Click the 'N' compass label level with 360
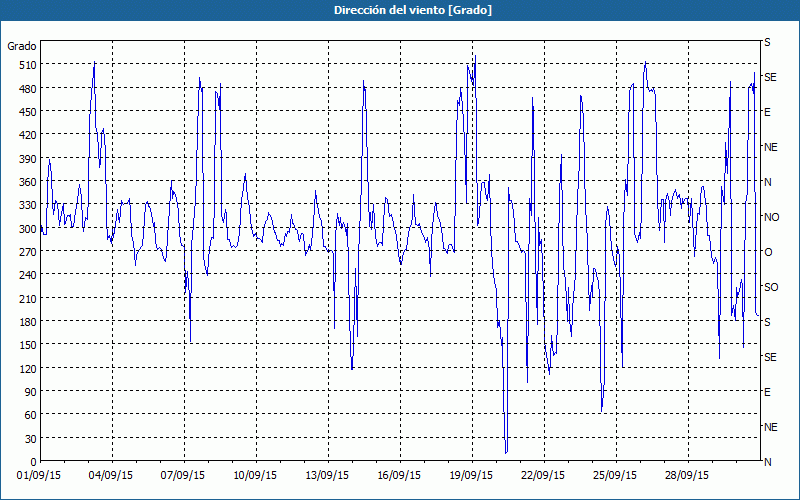The image size is (800, 500). point(768,182)
